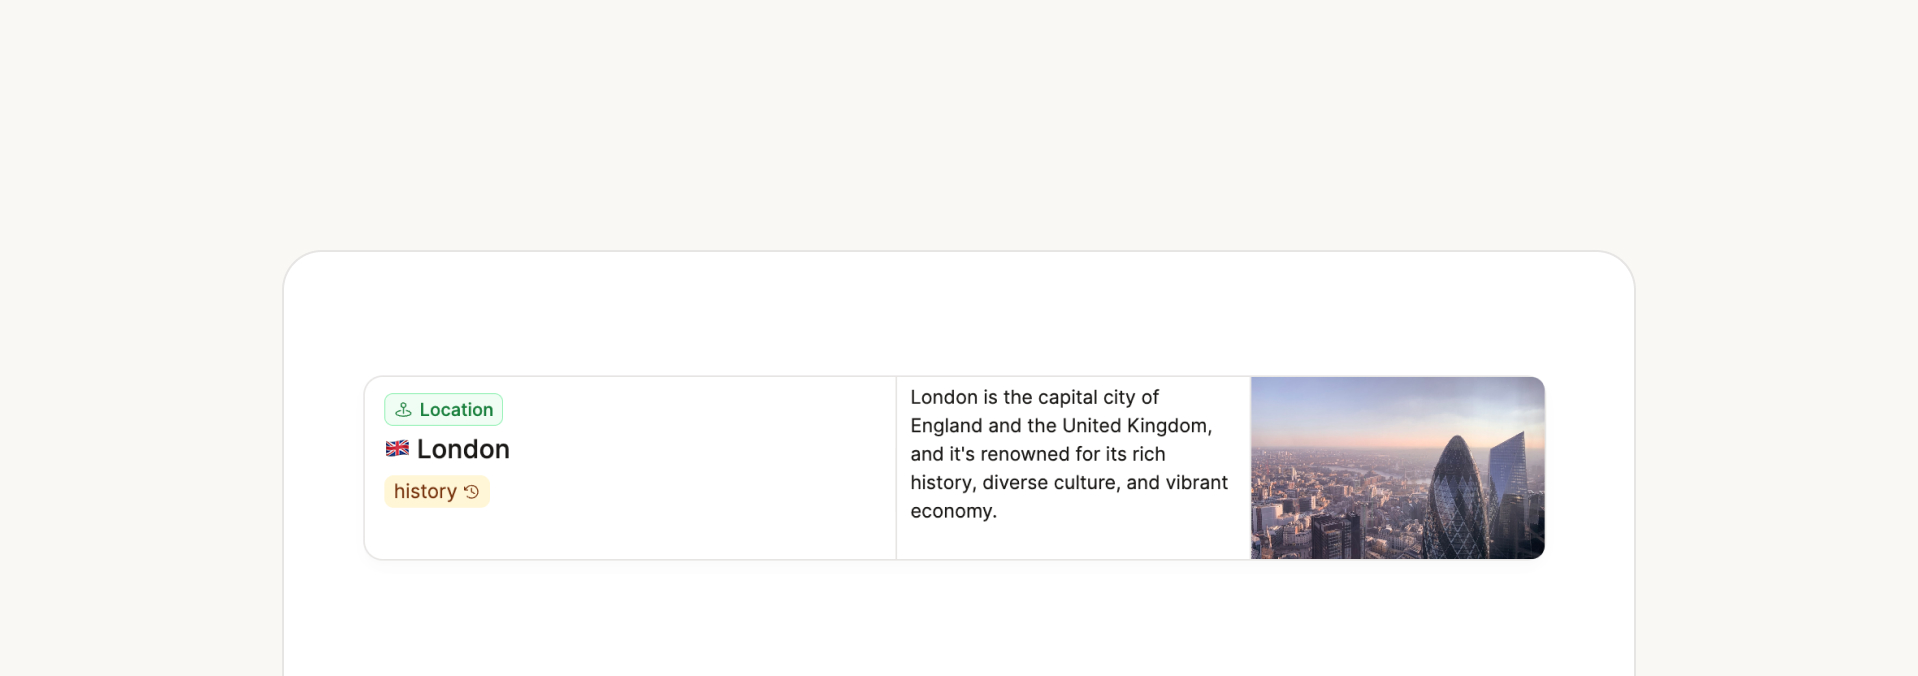The height and width of the screenshot is (676, 1918).
Task: Click the clock icon in history tag
Action: pyautogui.click(x=472, y=492)
